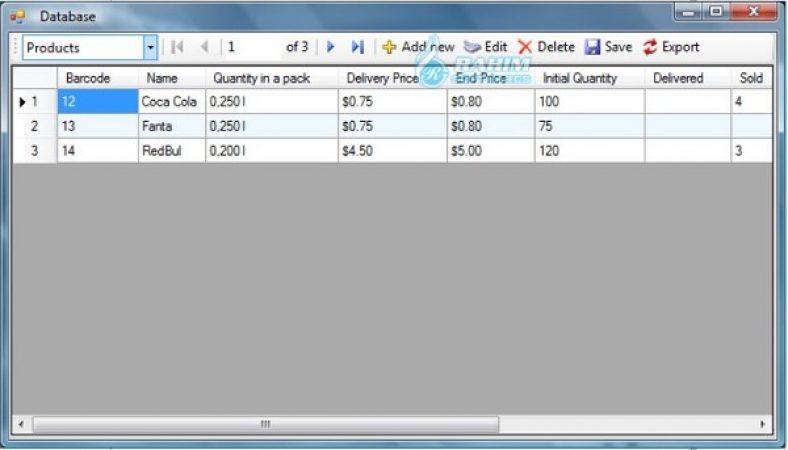The width and height of the screenshot is (788, 450).
Task: Select the barcode cell '12'
Action: tap(97, 102)
